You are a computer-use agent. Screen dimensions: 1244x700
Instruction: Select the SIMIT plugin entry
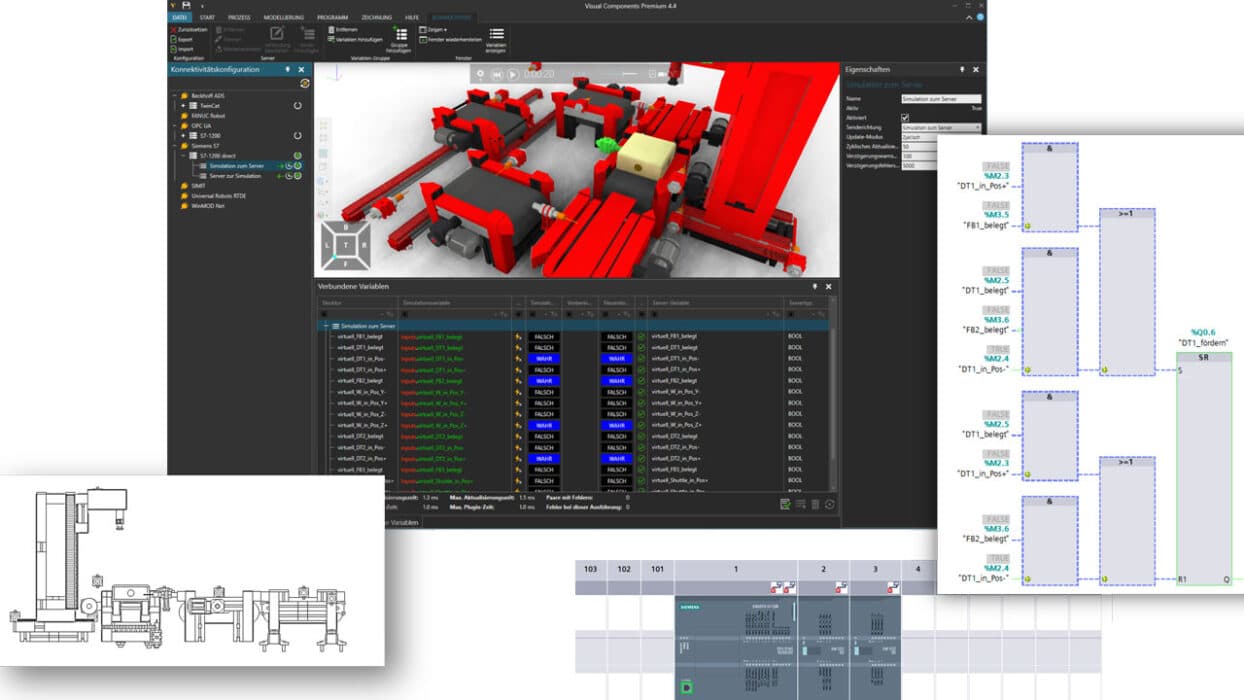197,185
